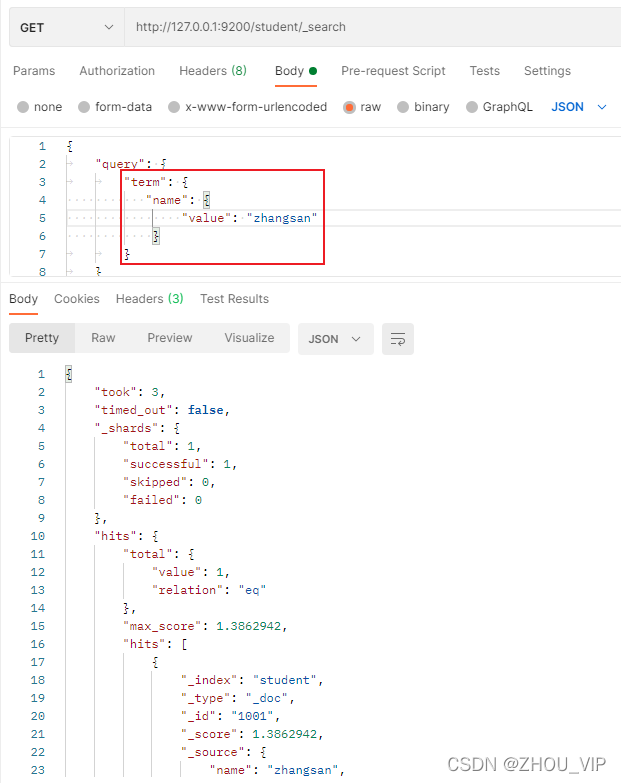
Task: Select binary body type
Action: 423,107
